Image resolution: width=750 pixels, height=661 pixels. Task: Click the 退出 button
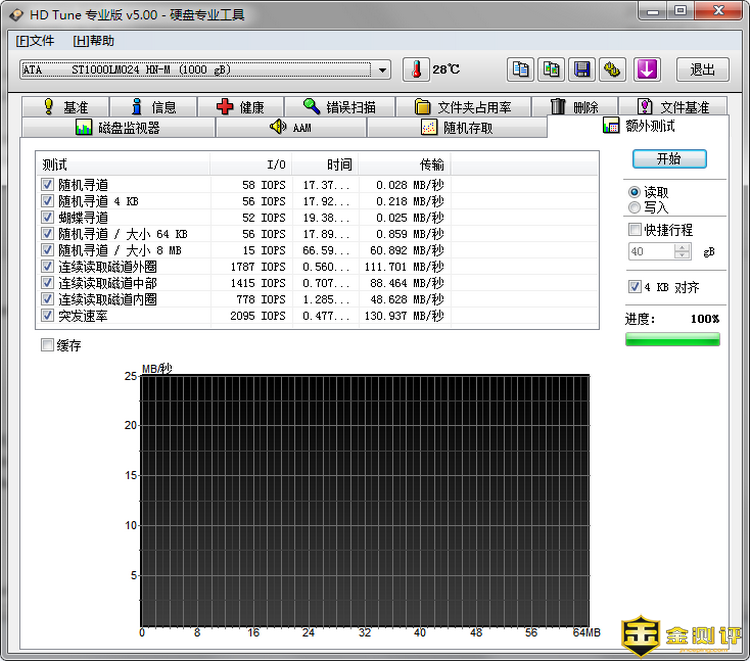(703, 69)
